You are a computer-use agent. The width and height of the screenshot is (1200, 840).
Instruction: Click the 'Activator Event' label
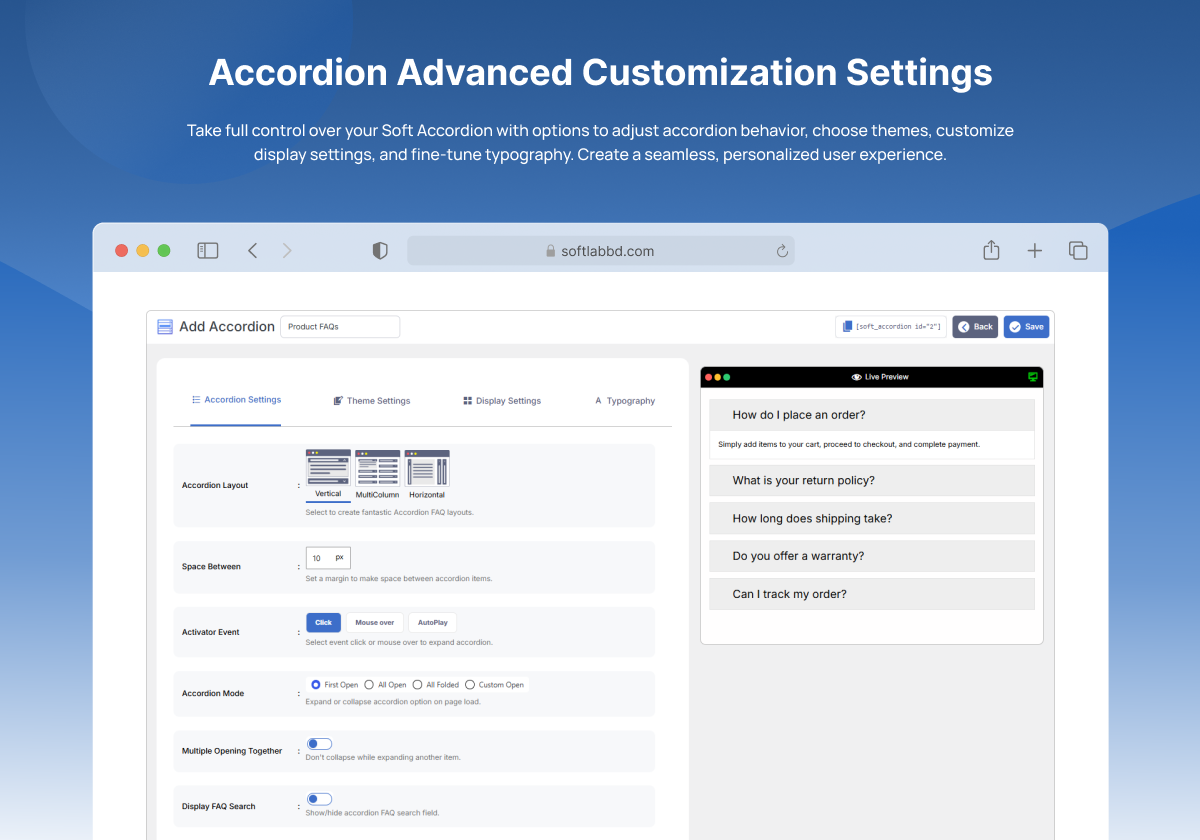coord(211,632)
